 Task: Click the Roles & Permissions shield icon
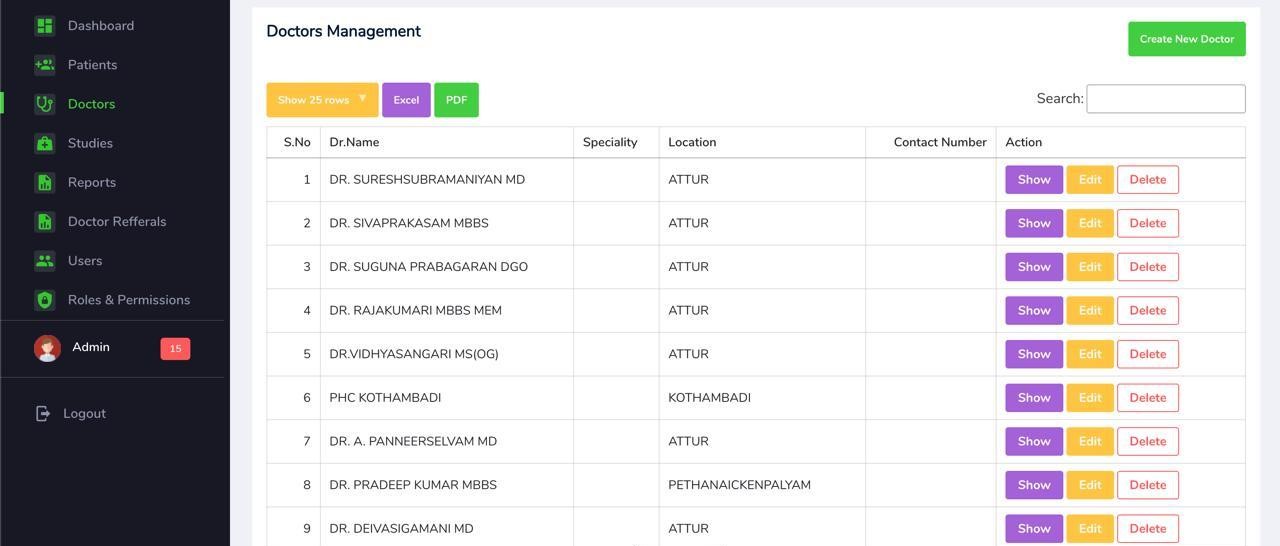pyautogui.click(x=44, y=300)
